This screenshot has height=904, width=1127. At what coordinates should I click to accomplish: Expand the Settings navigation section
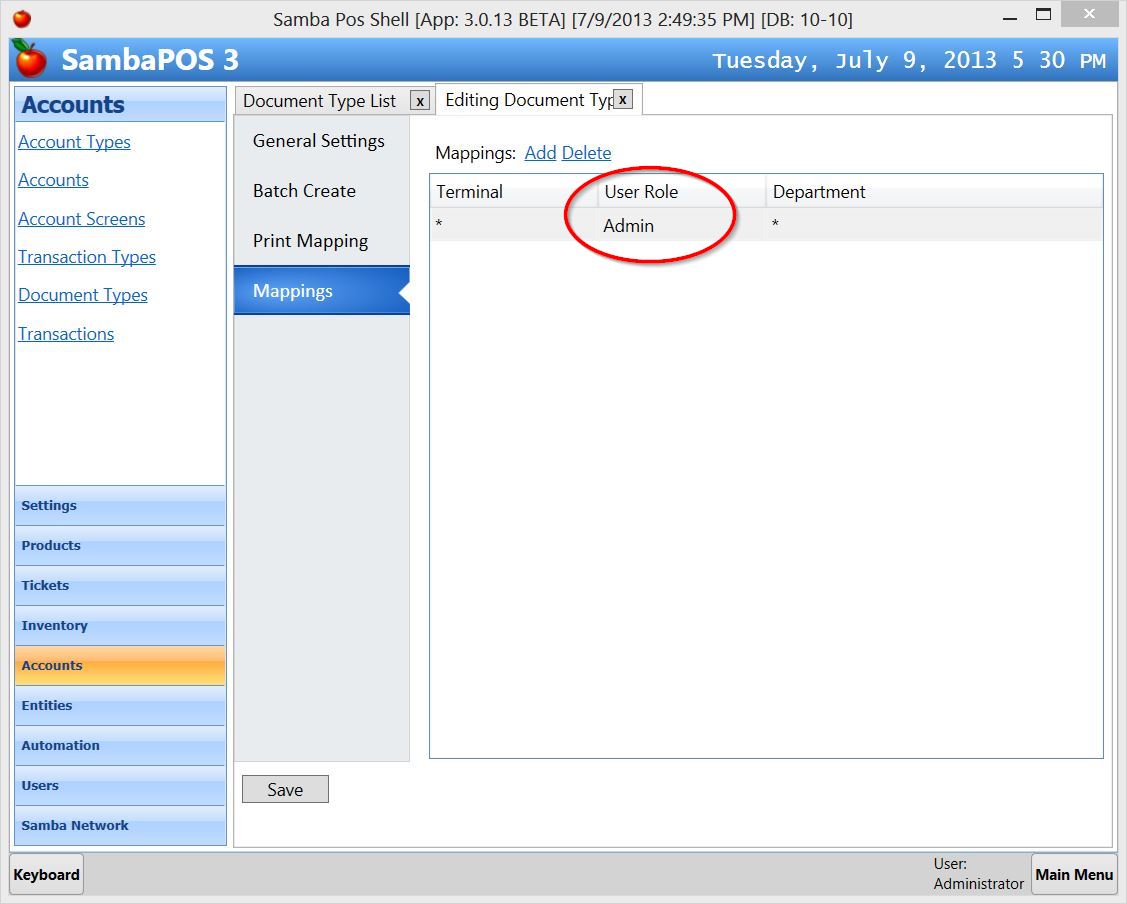(x=120, y=506)
